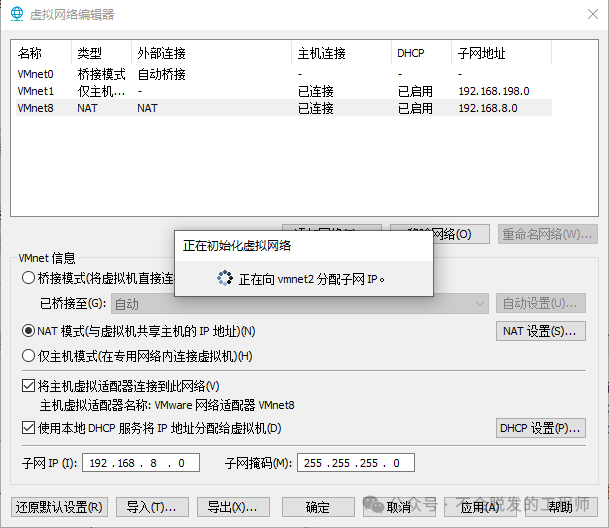This screenshot has height=528, width=609.
Task: Click the Virtual Network Editor globe icon
Action: 17,14
